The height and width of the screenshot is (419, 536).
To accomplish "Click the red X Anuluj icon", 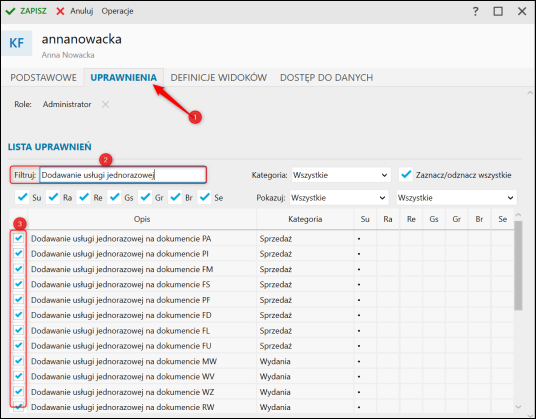I will [60, 11].
